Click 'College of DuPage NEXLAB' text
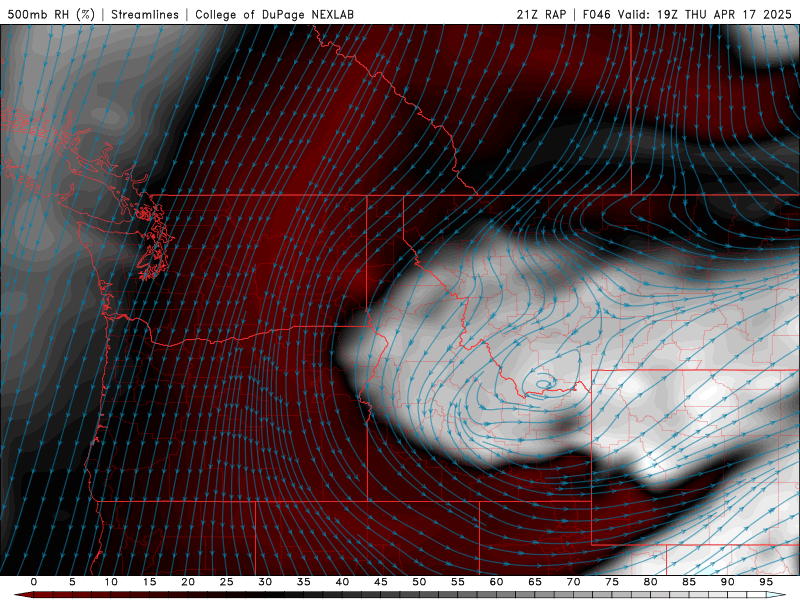 click(274, 14)
